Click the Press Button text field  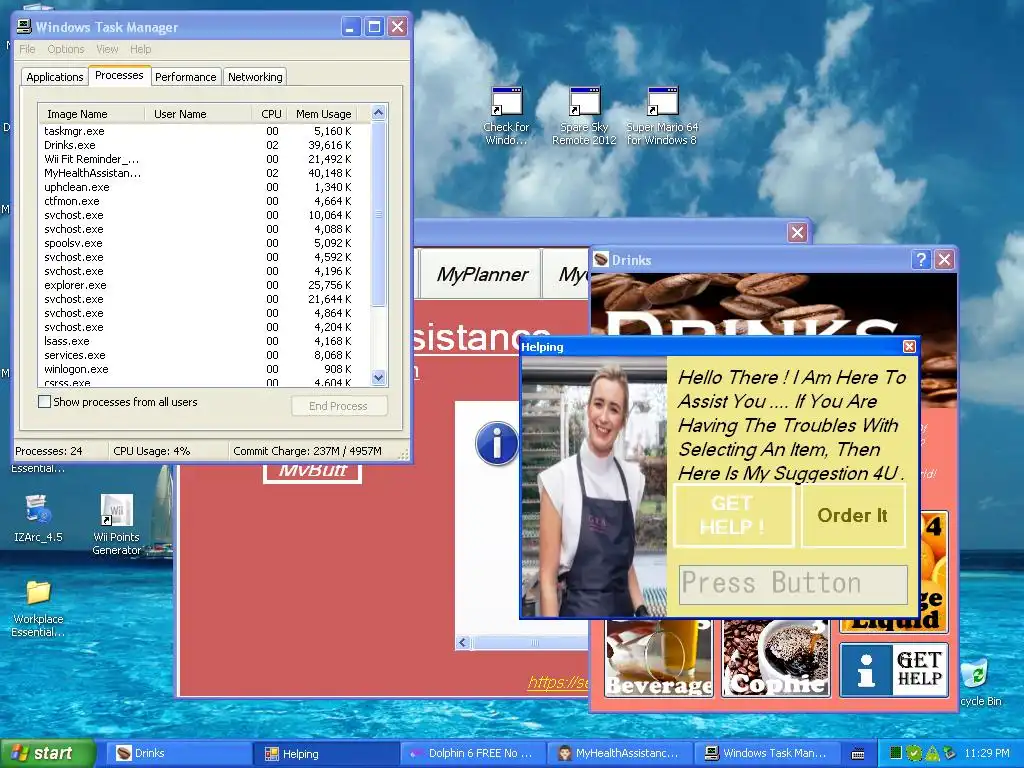coord(793,583)
